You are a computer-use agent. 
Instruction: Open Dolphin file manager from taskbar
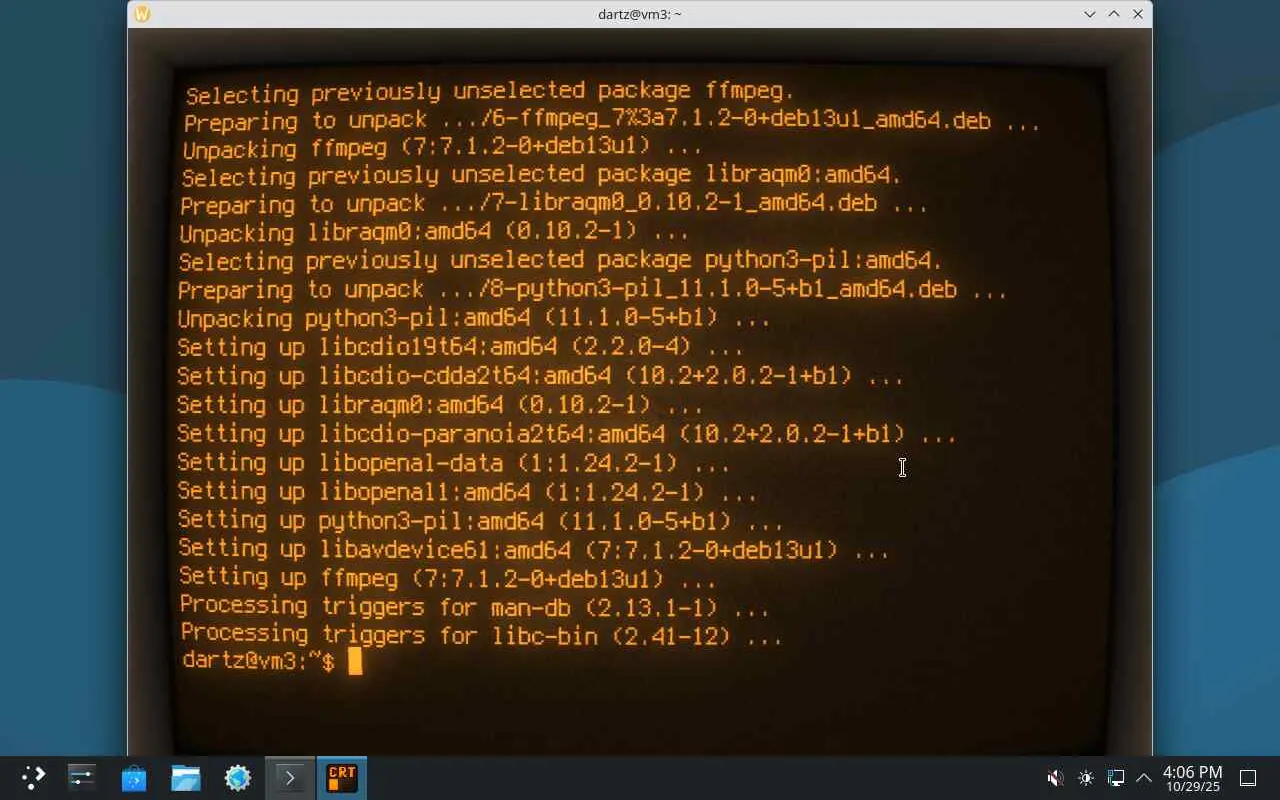pos(186,778)
